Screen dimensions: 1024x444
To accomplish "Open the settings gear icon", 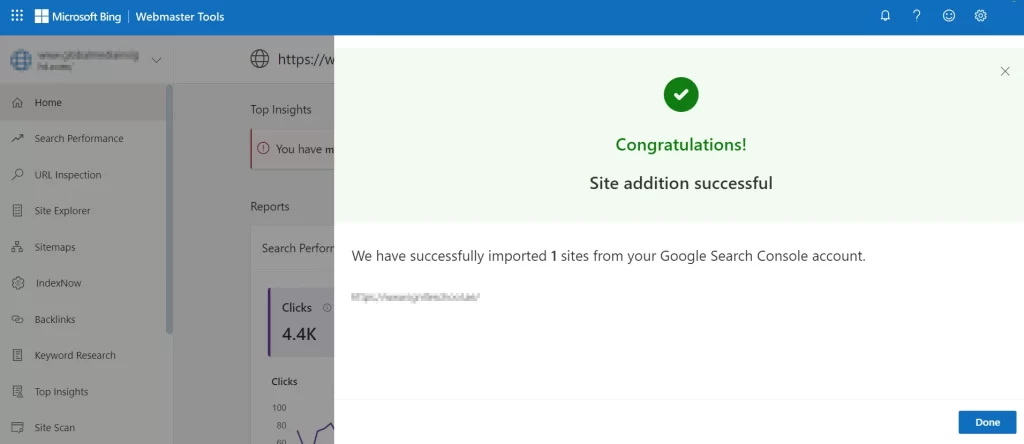I will [x=981, y=16].
